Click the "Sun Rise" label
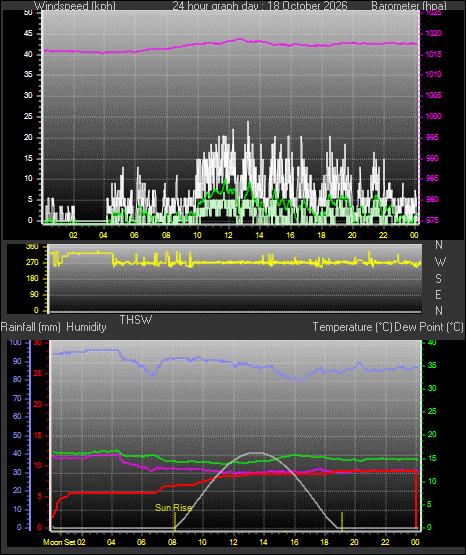The image size is (466, 555). (173, 508)
